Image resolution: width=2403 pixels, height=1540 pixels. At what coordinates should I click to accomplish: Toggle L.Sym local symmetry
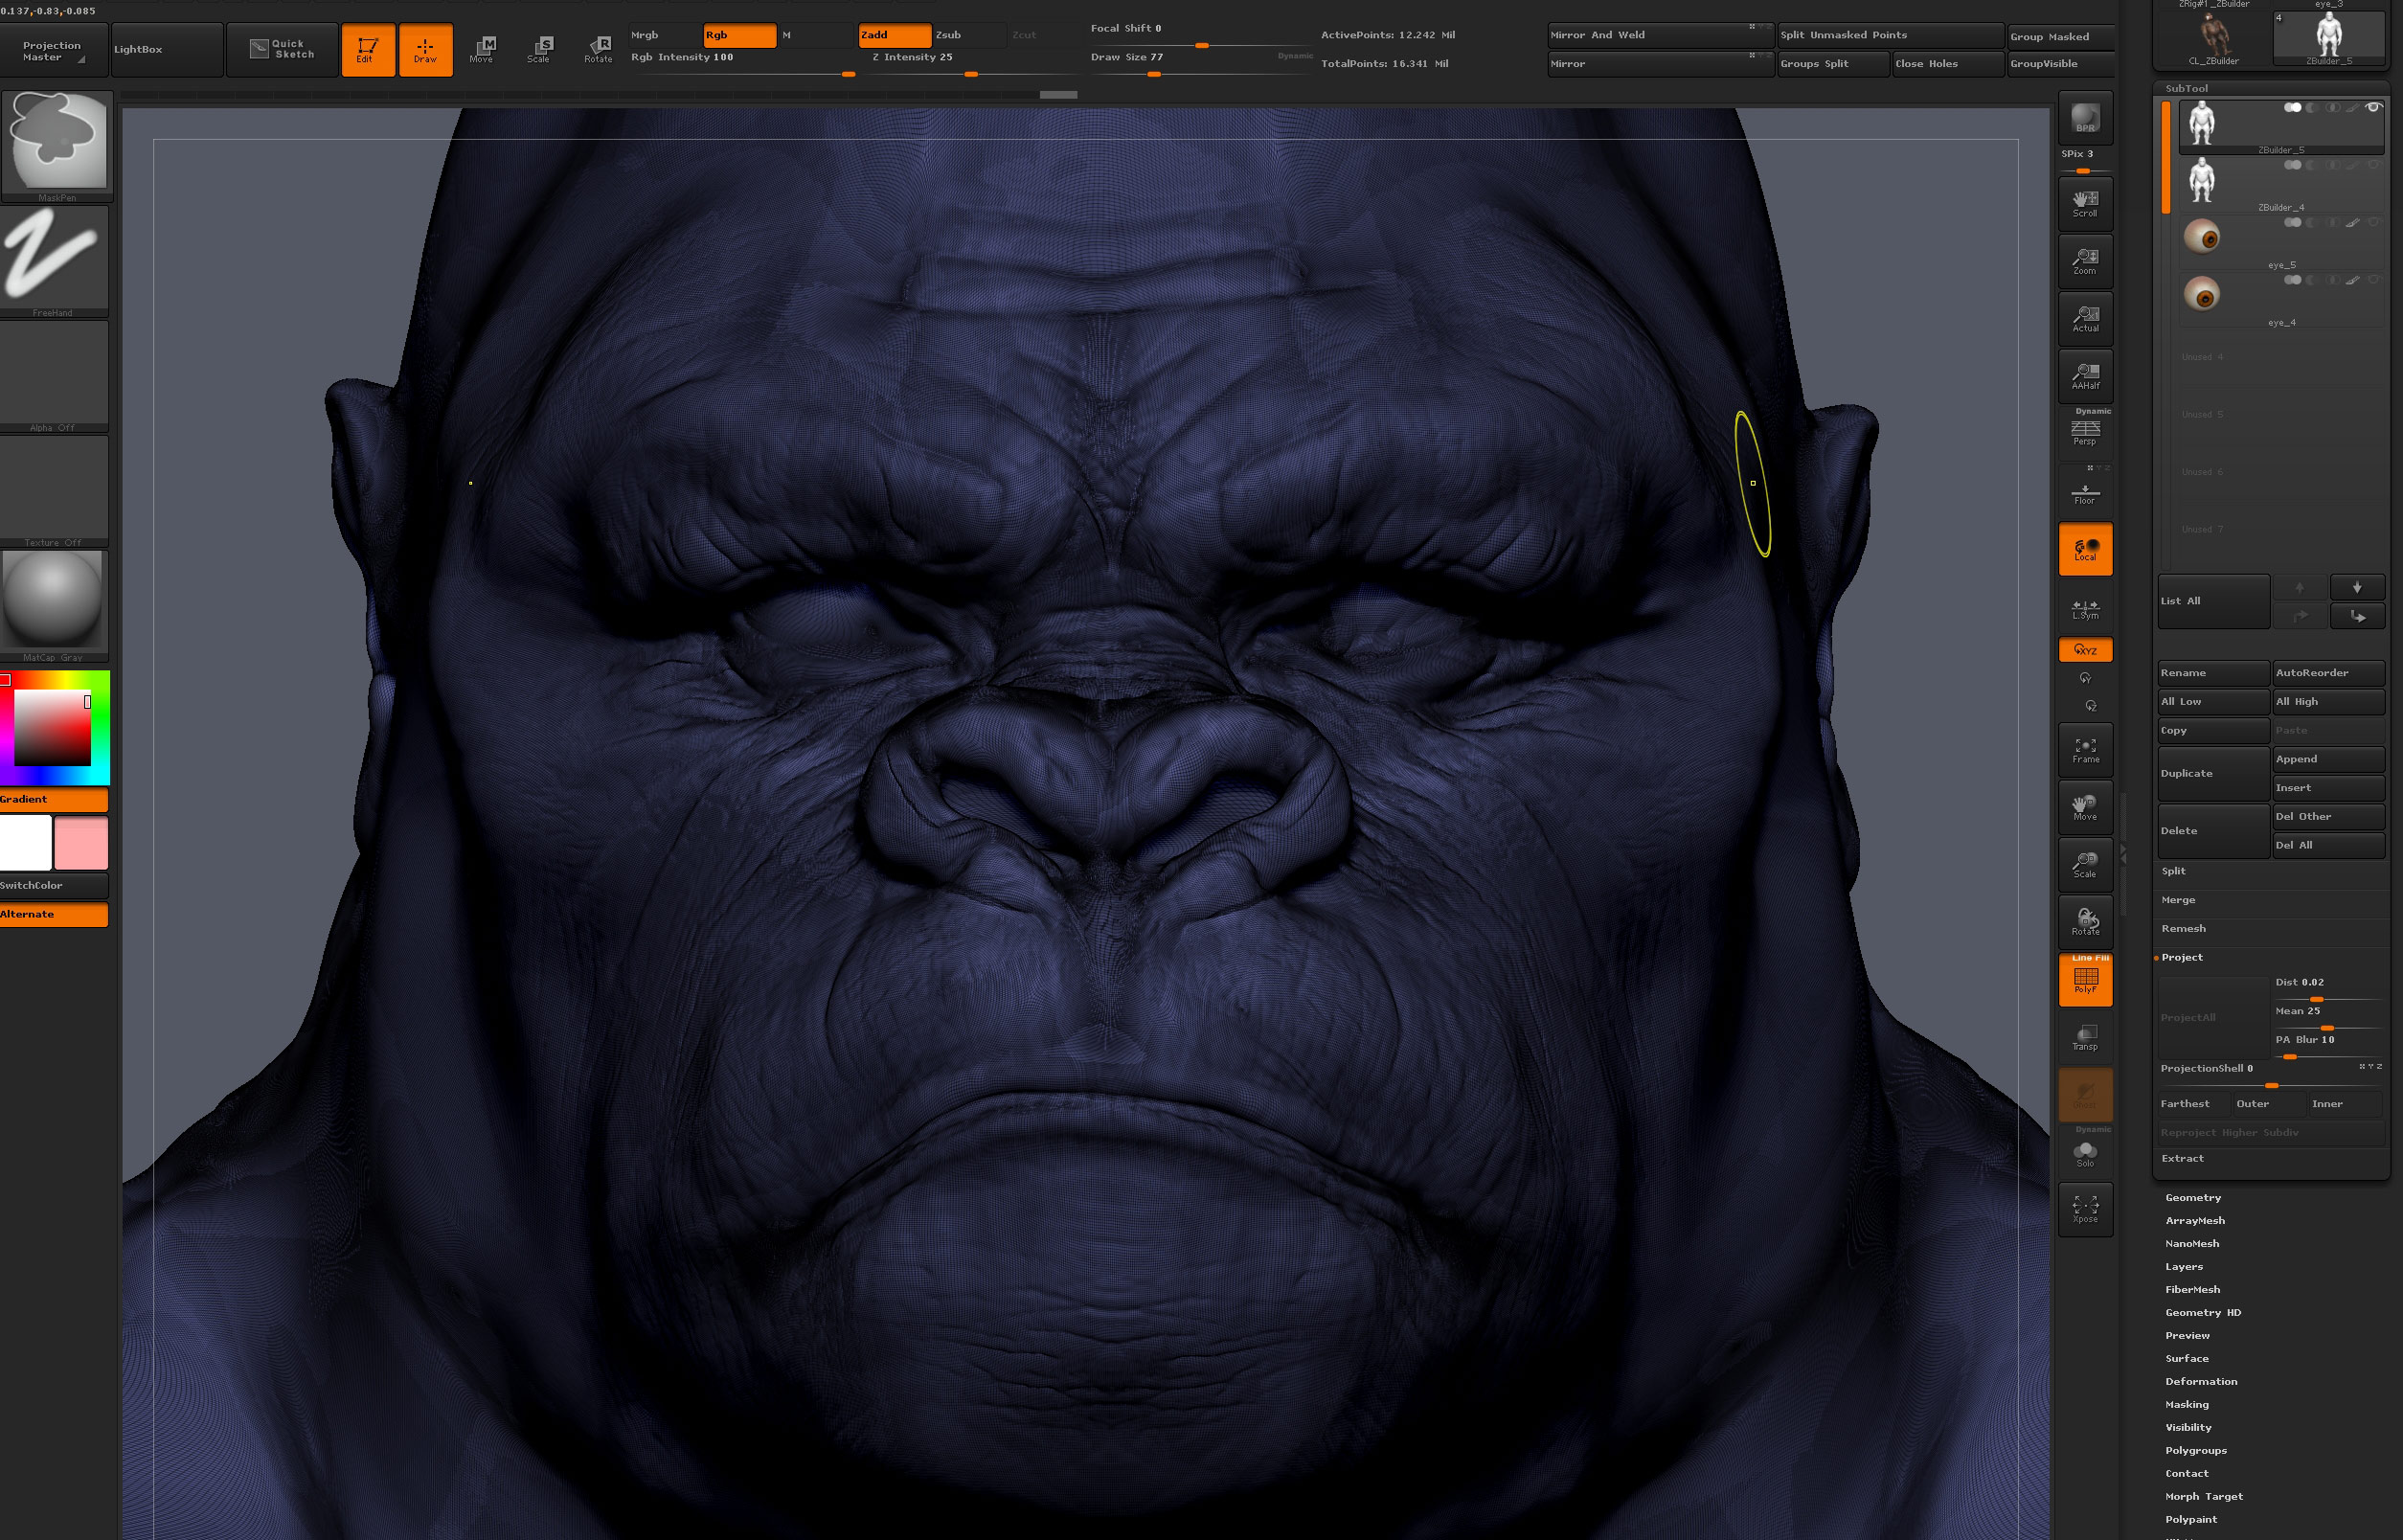click(x=2085, y=607)
